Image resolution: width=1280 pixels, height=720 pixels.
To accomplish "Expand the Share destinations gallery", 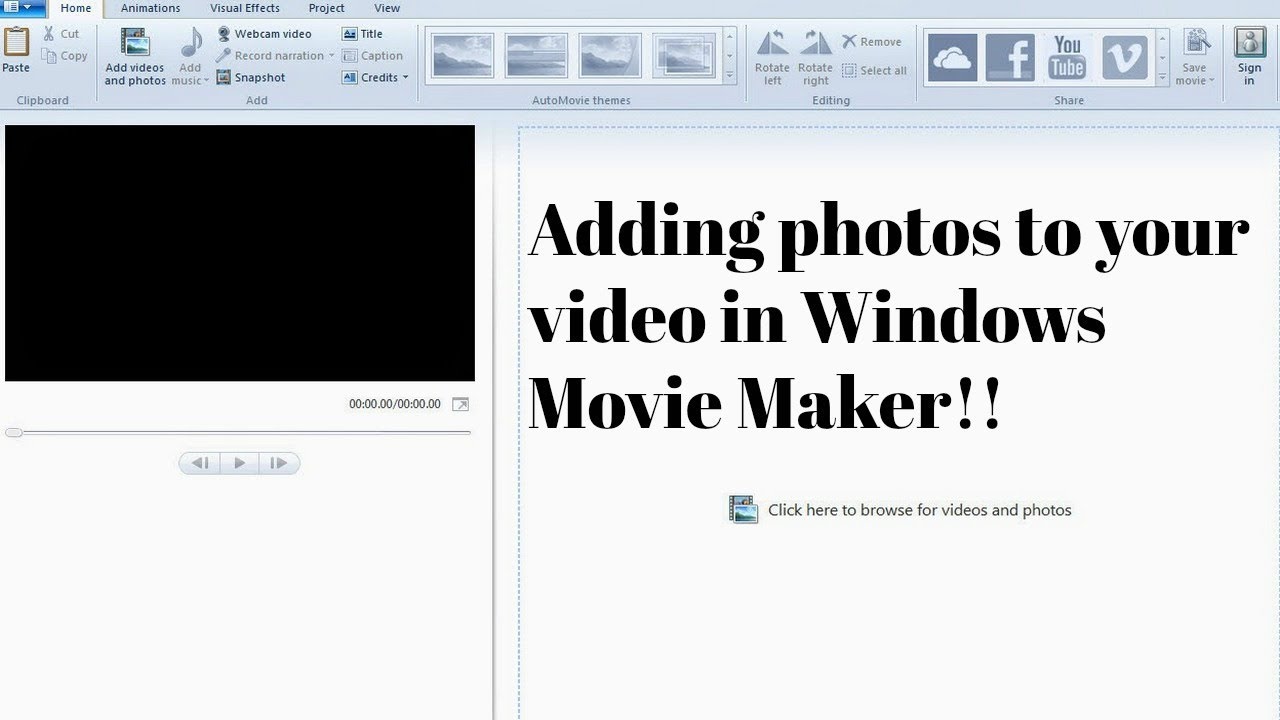I will [x=1162, y=76].
